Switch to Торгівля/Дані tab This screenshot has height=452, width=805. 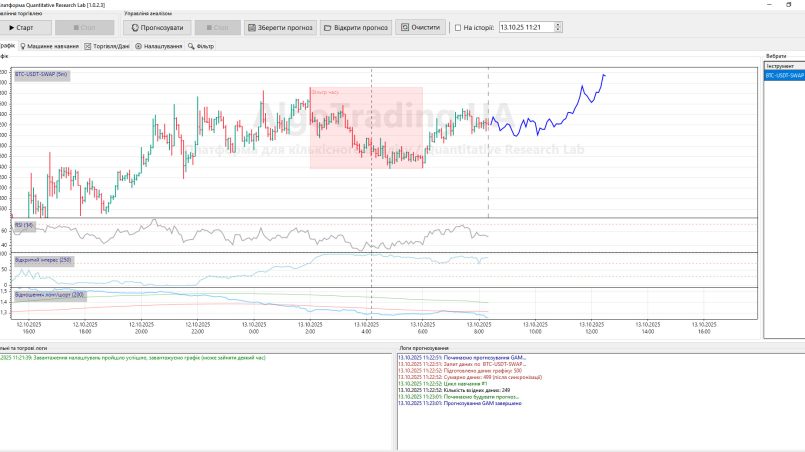(x=110, y=46)
